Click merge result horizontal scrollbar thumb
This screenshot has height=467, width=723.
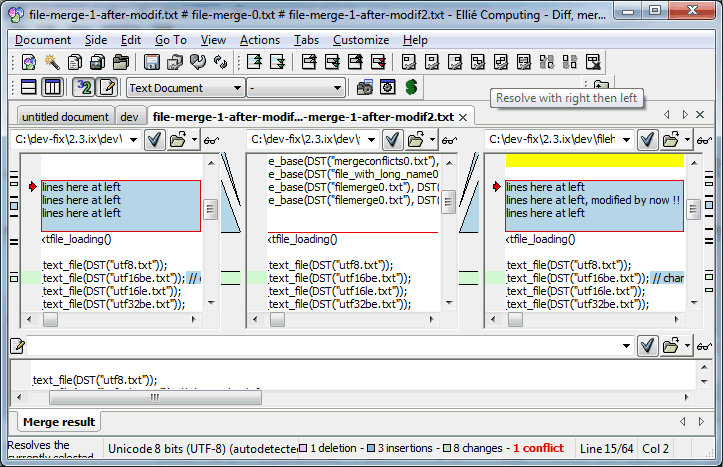pyautogui.click(x=155, y=397)
